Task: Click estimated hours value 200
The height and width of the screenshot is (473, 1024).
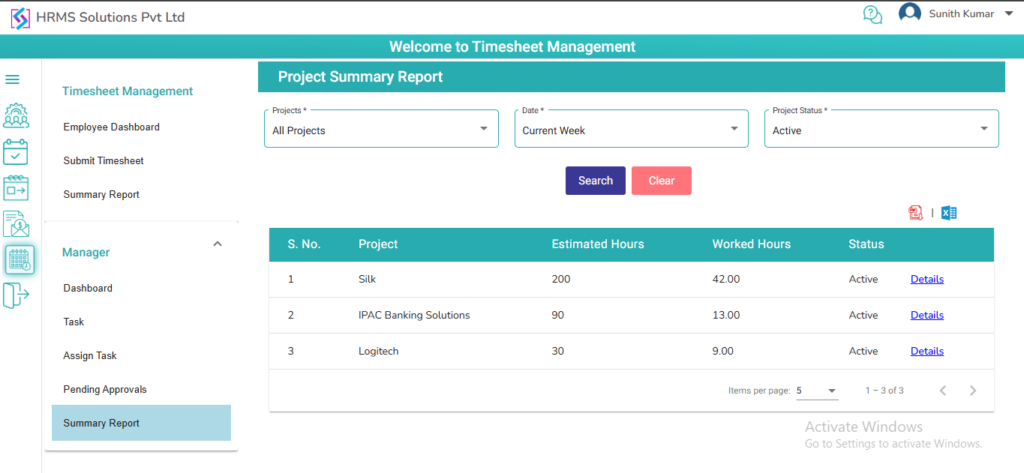Action: pyautogui.click(x=561, y=279)
